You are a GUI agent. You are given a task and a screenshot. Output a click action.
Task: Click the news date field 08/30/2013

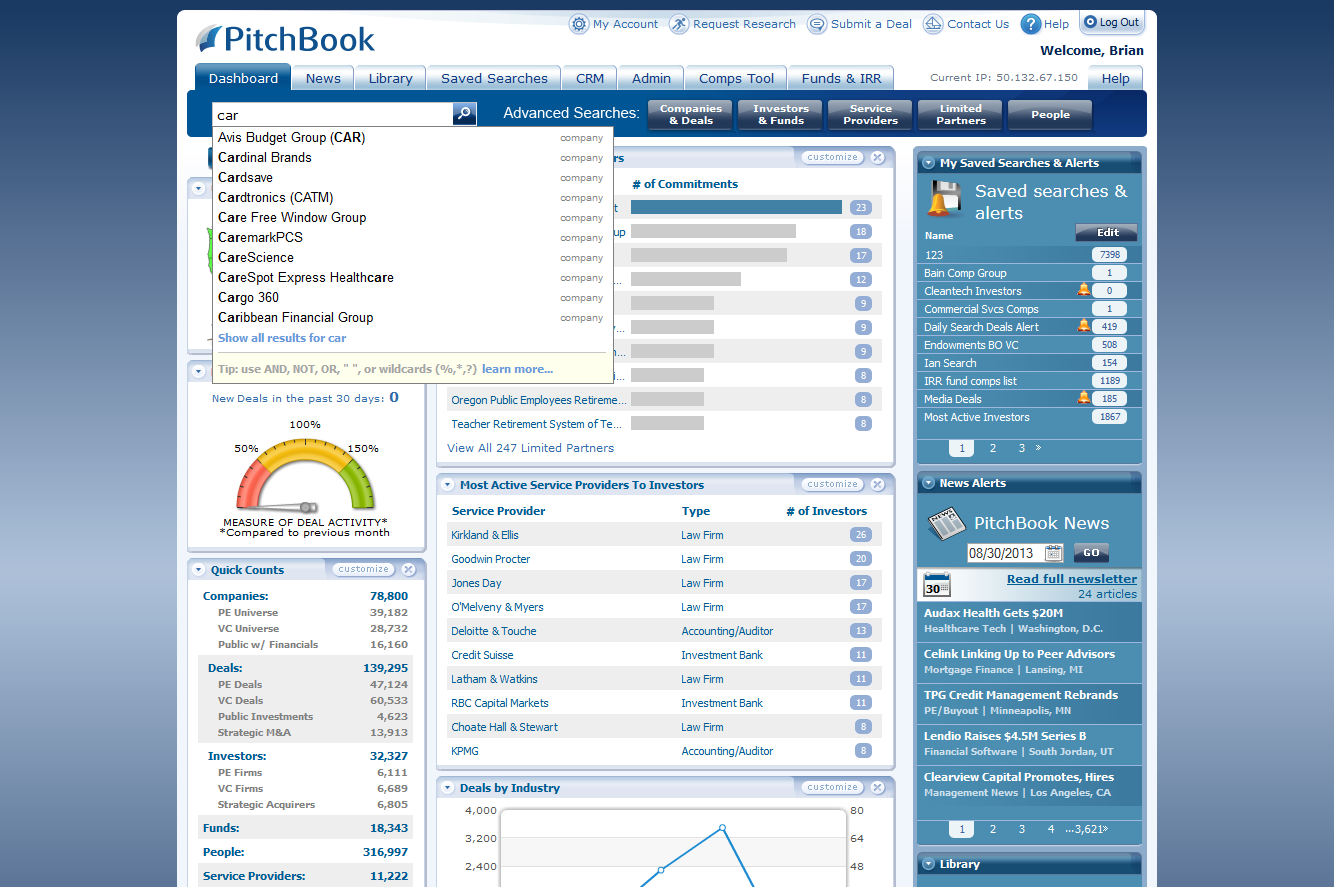(1005, 553)
